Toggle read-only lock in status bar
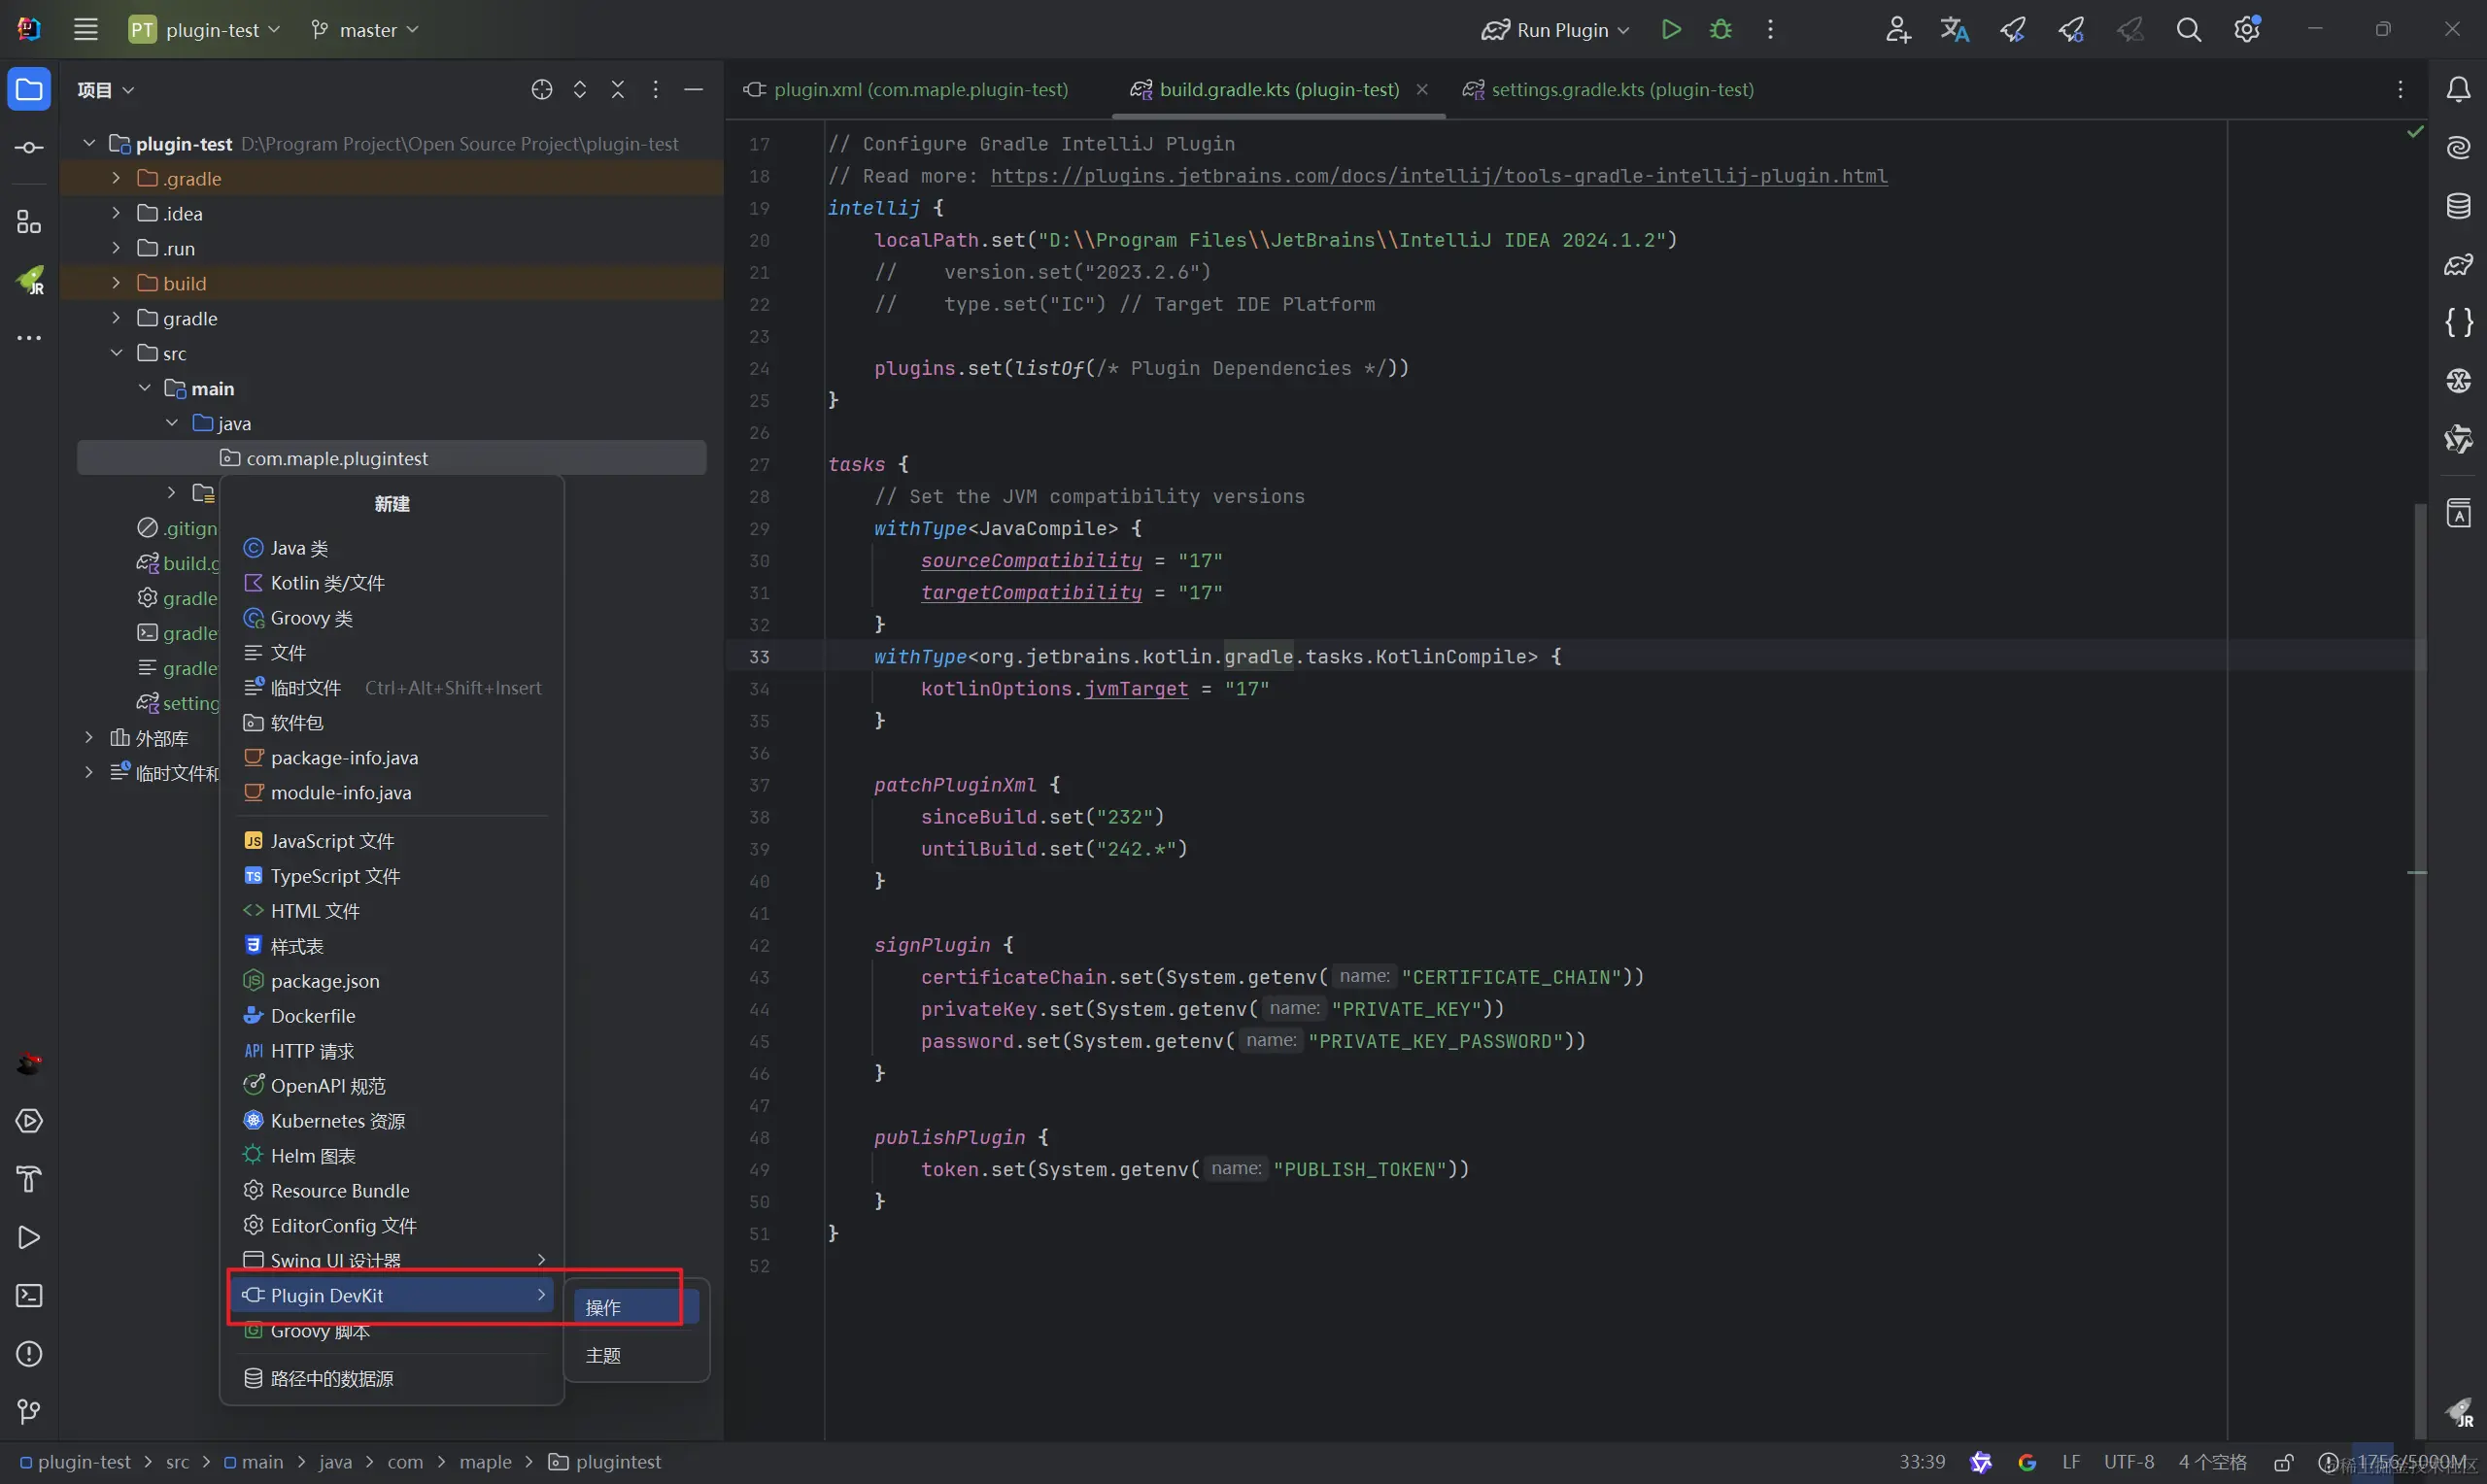The width and height of the screenshot is (2487, 1484). [x=2283, y=1463]
